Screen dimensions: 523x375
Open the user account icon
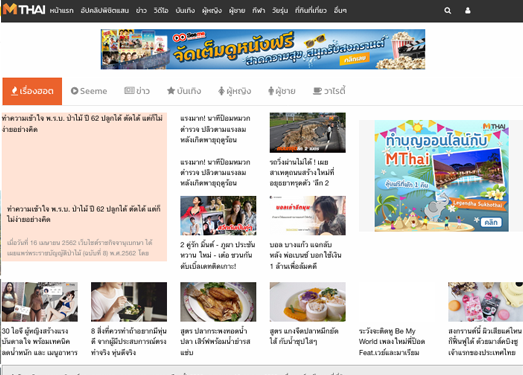coord(468,11)
